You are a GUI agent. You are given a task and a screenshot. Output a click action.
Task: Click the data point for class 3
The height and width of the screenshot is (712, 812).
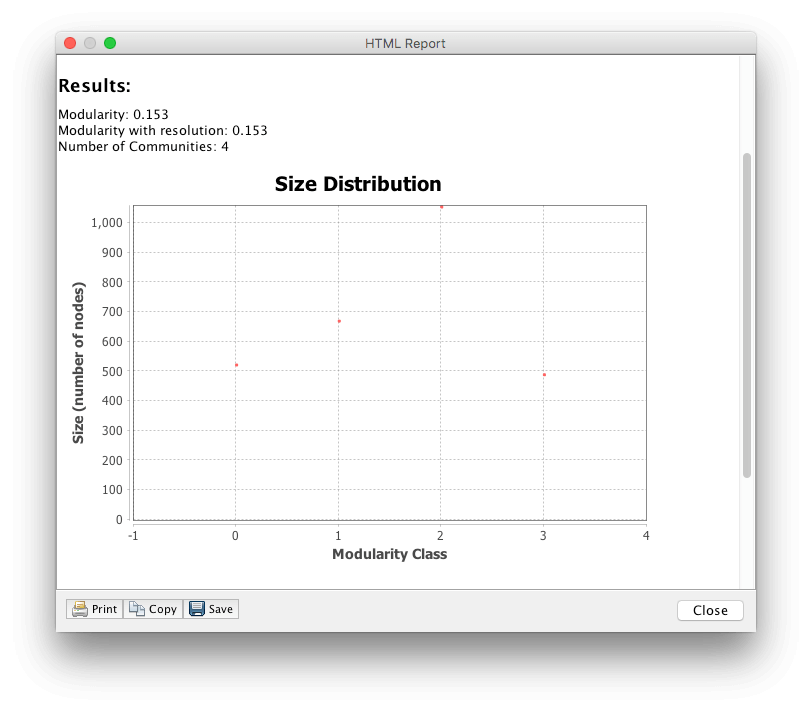[x=544, y=374]
